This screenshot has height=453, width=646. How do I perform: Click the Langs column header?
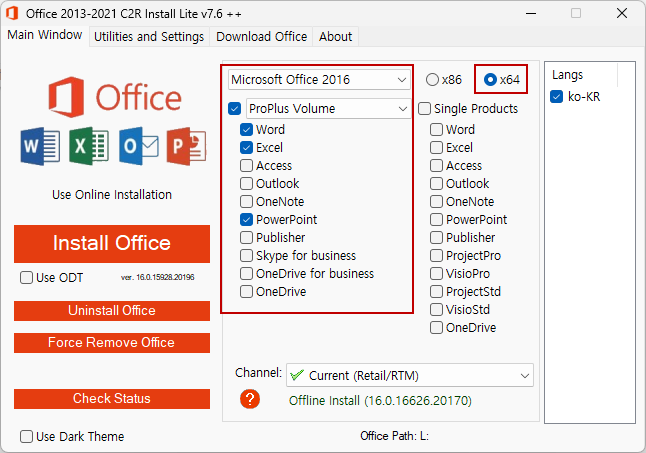568,75
